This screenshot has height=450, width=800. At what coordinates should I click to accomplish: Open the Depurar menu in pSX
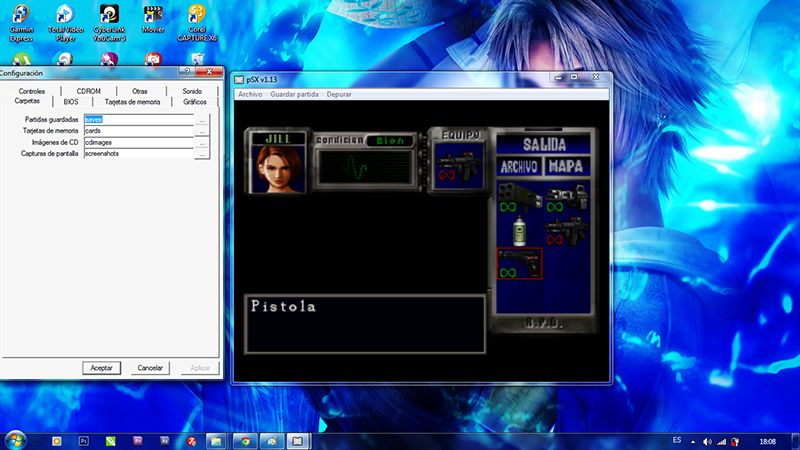[339, 94]
